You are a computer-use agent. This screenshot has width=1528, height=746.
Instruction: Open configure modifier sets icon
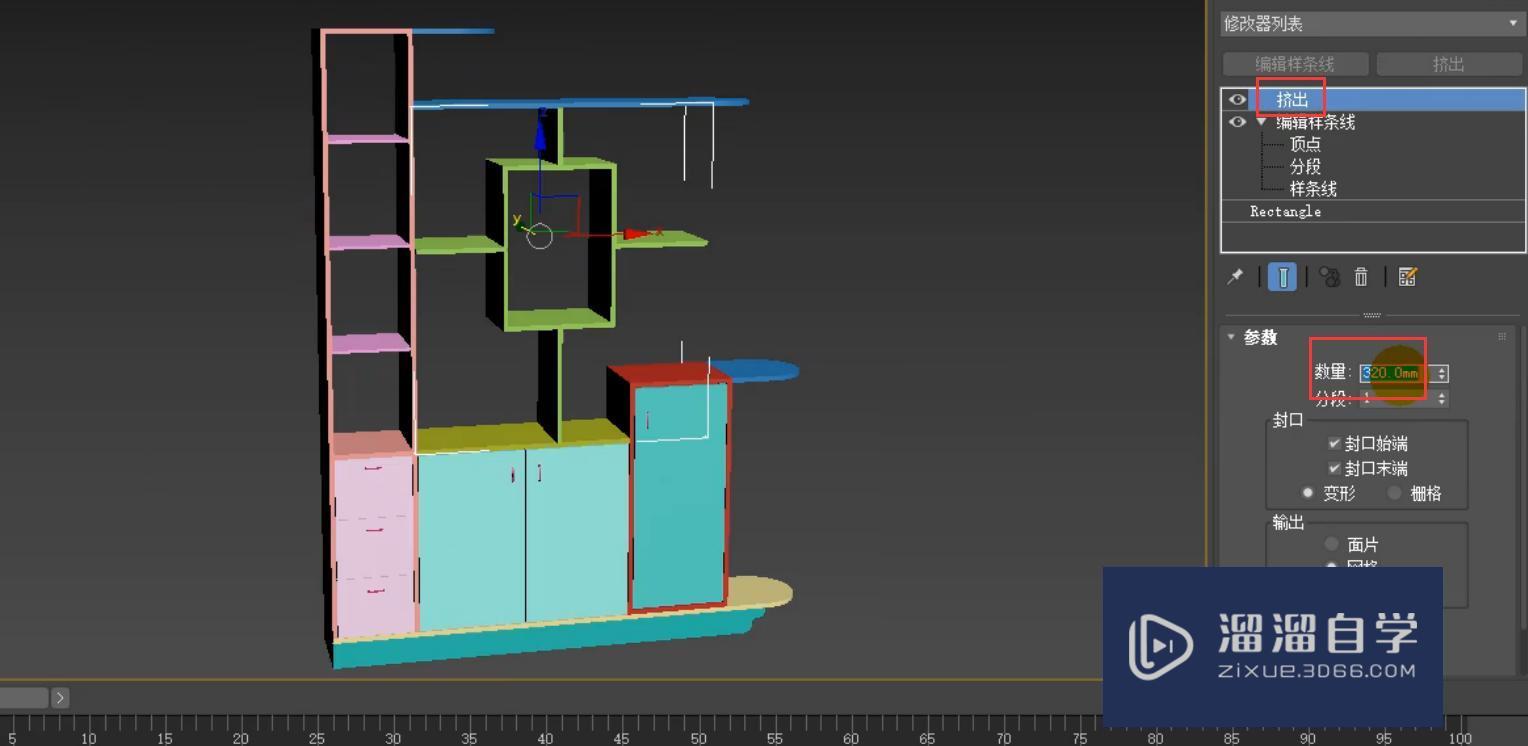pos(1407,277)
